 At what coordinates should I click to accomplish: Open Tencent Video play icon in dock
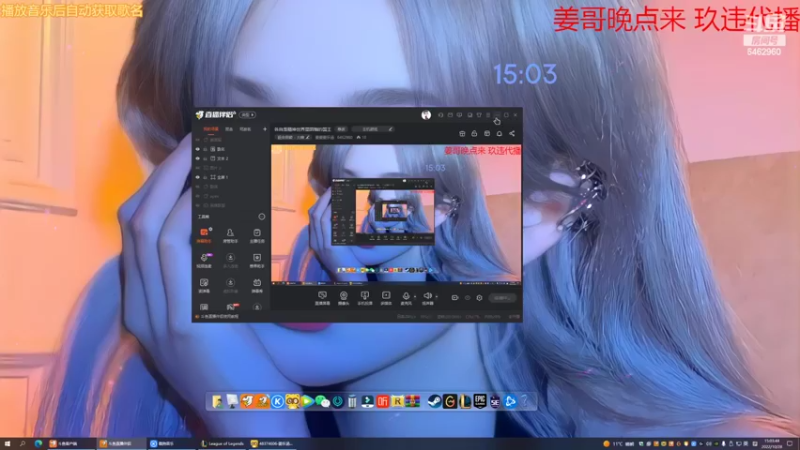(x=307, y=402)
